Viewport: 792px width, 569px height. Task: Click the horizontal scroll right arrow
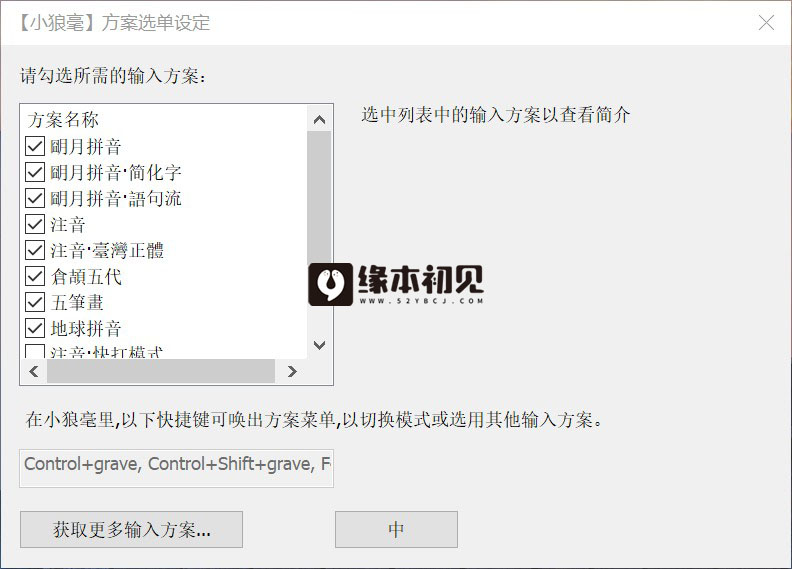click(x=292, y=372)
